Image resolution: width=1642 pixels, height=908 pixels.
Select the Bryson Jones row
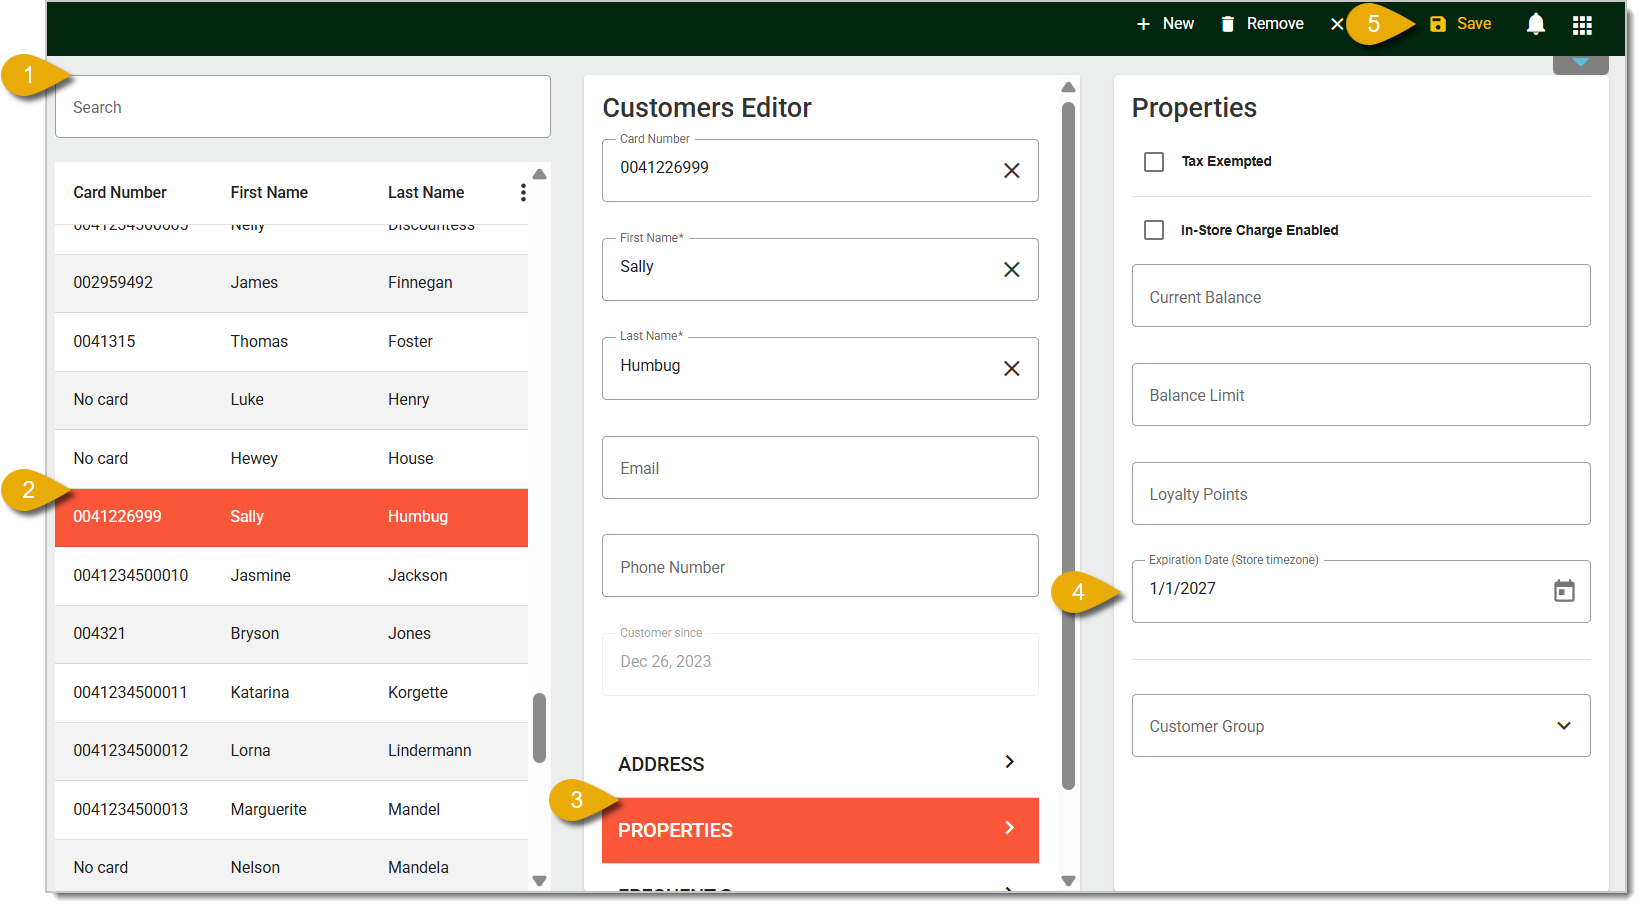pyautogui.click(x=291, y=634)
